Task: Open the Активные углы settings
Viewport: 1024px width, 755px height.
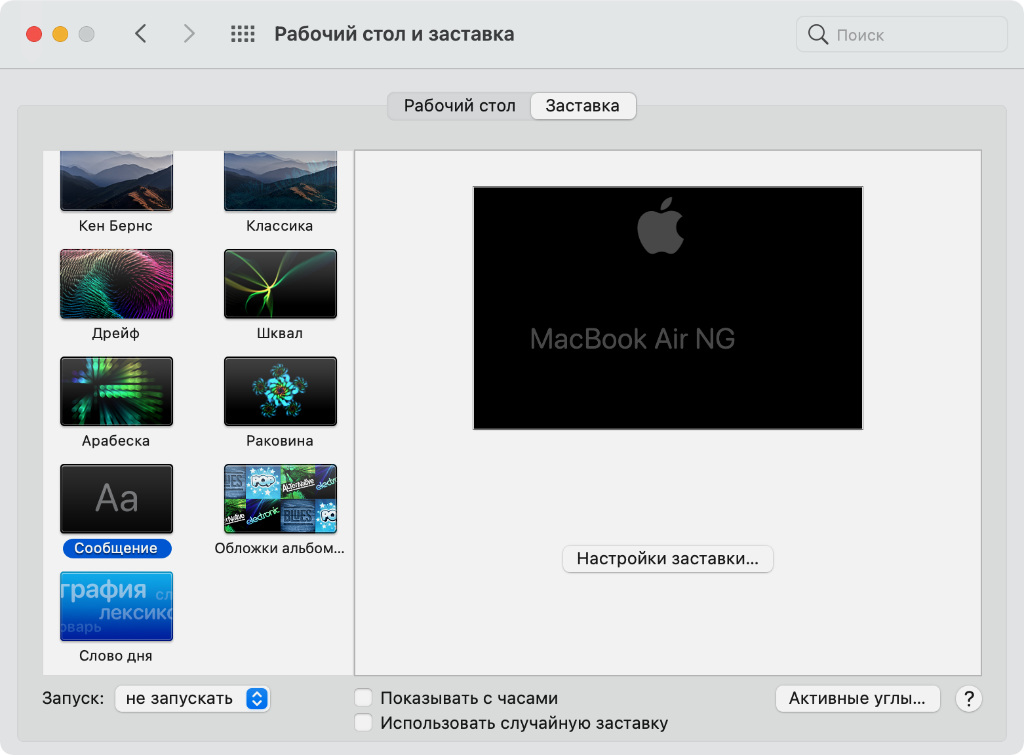Action: point(857,699)
